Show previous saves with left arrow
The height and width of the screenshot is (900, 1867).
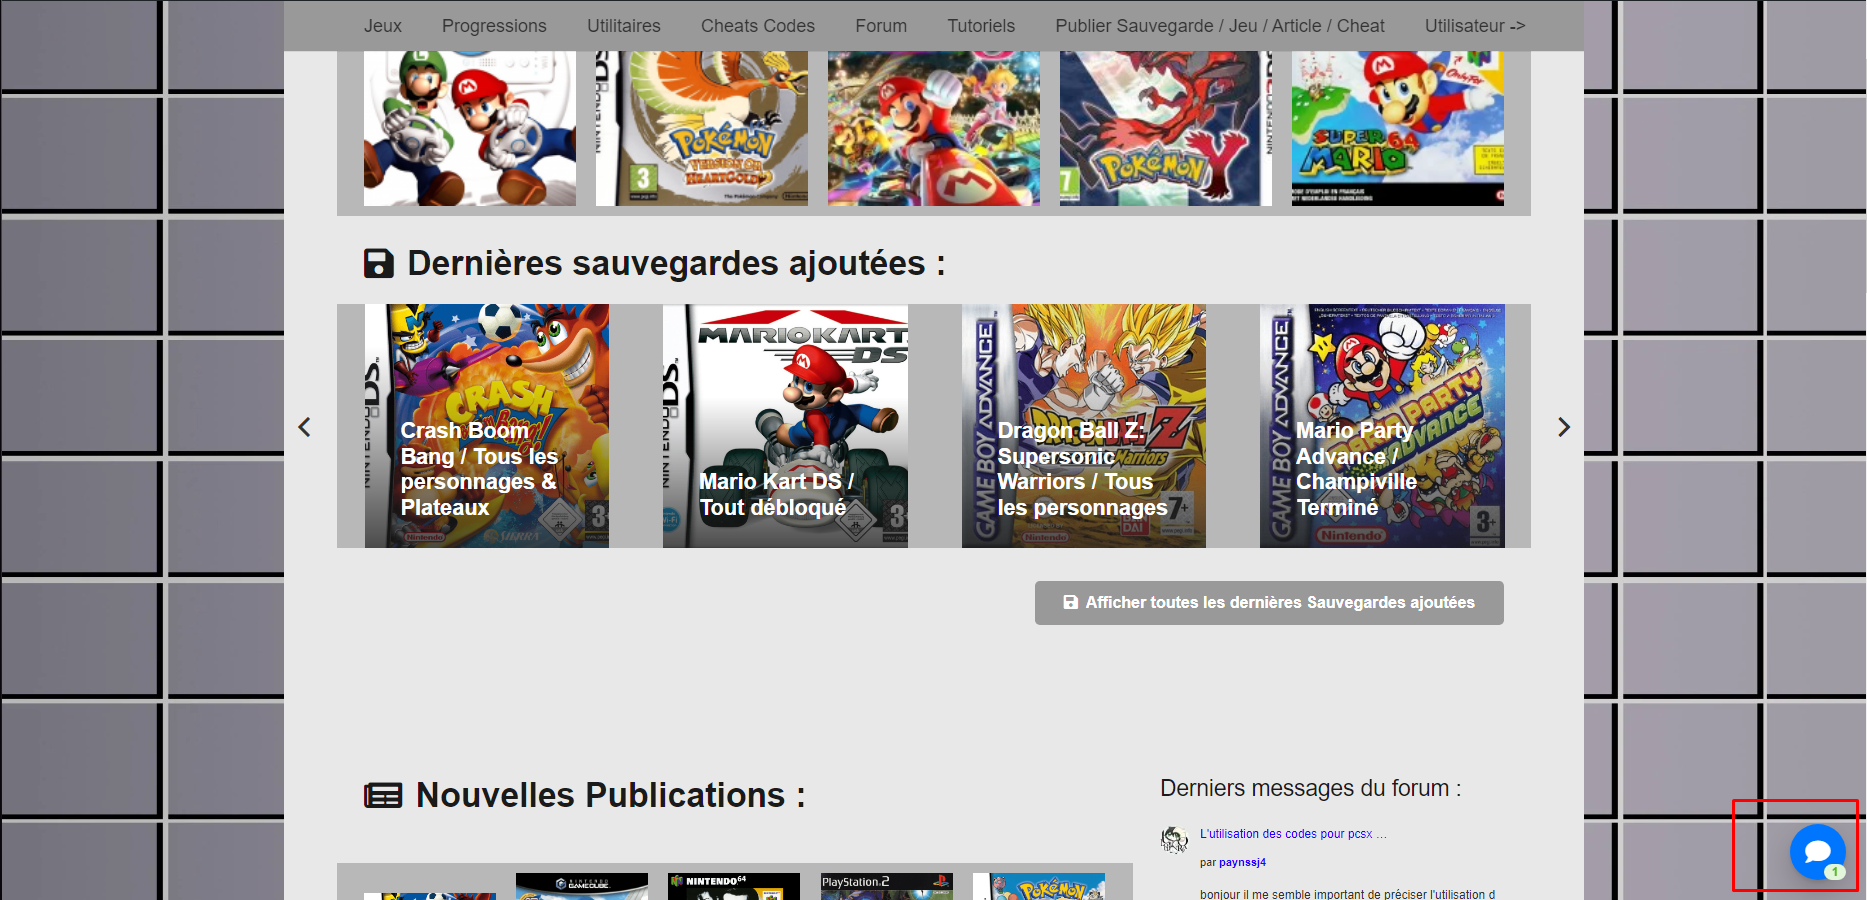(305, 427)
